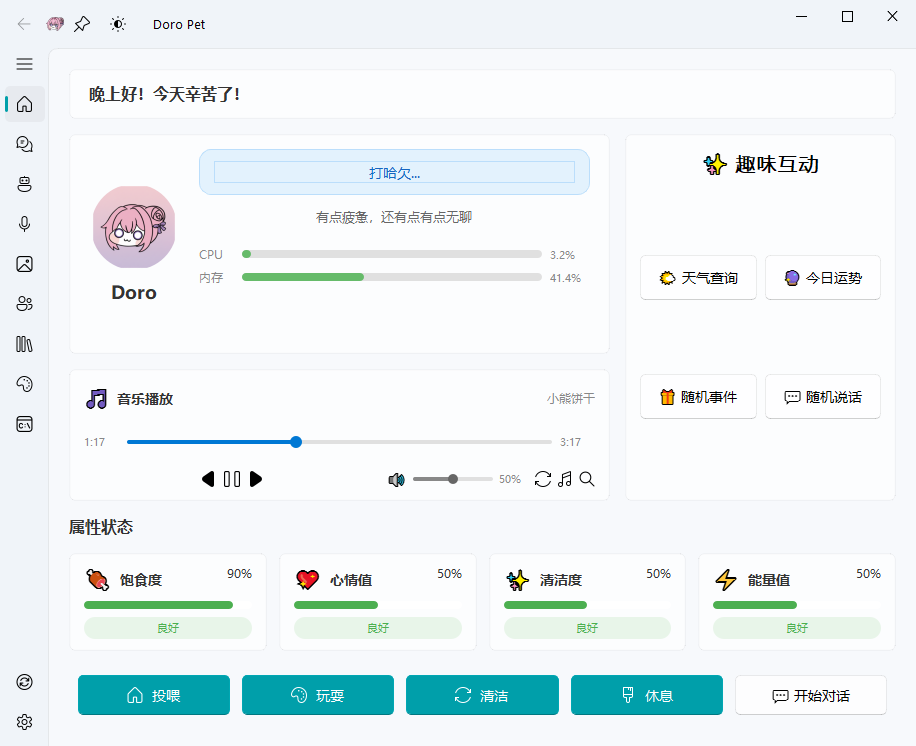
Task: Click the 90% value on 饱食度 card
Action: coord(240,574)
